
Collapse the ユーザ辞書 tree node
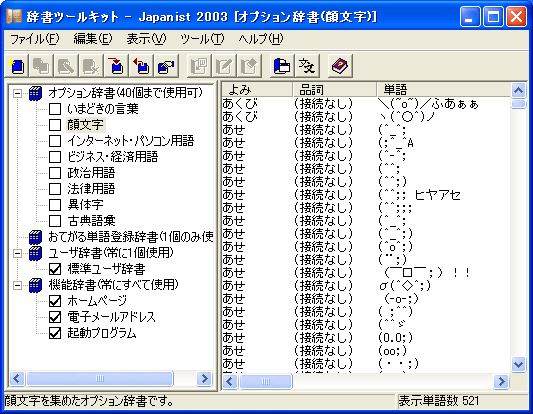tap(17, 253)
